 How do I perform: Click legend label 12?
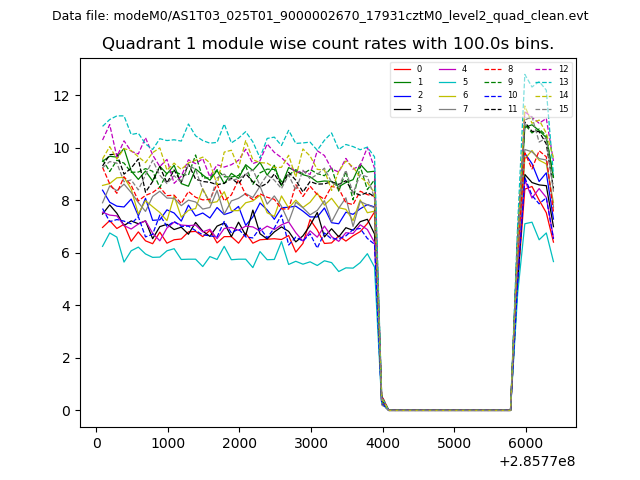(563, 69)
